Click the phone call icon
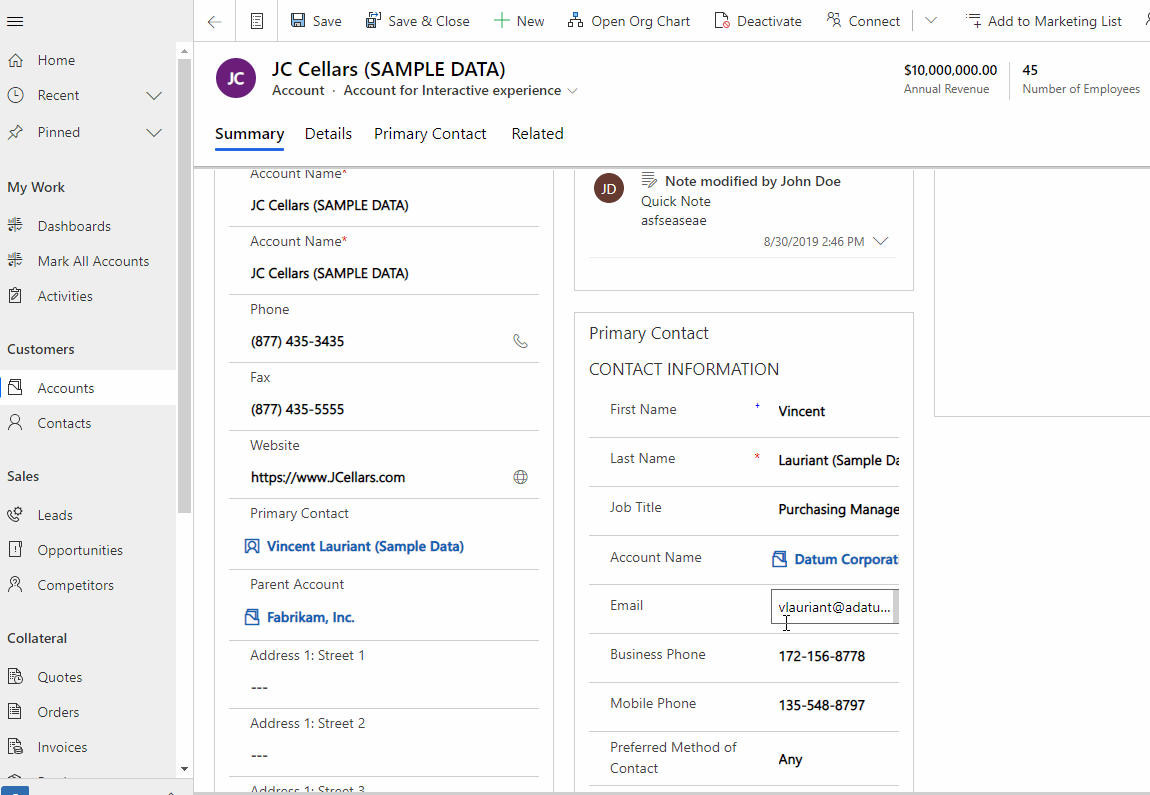Viewport: 1150px width, 795px height. click(x=520, y=341)
